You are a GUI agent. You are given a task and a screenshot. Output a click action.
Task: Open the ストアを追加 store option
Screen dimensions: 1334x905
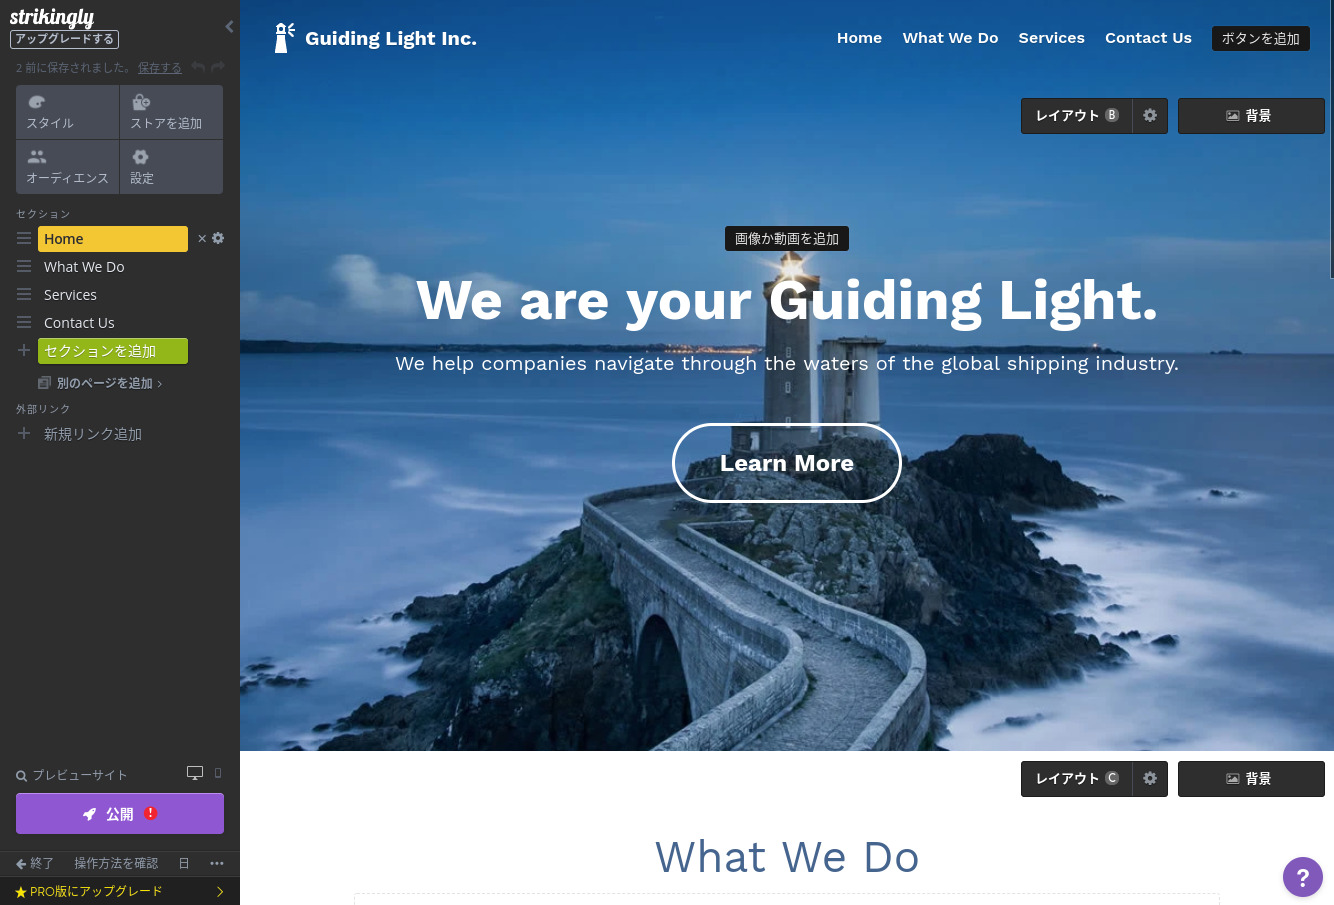point(171,112)
